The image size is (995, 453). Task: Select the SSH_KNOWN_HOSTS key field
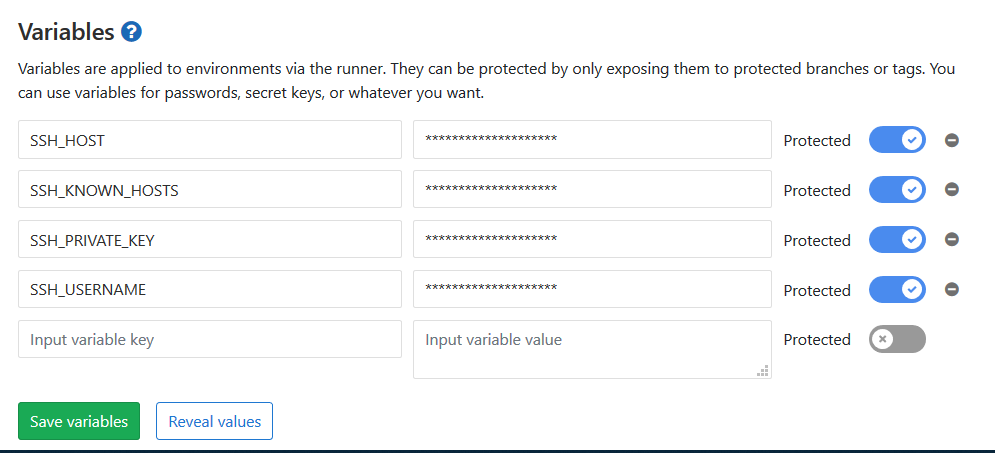[x=210, y=189]
